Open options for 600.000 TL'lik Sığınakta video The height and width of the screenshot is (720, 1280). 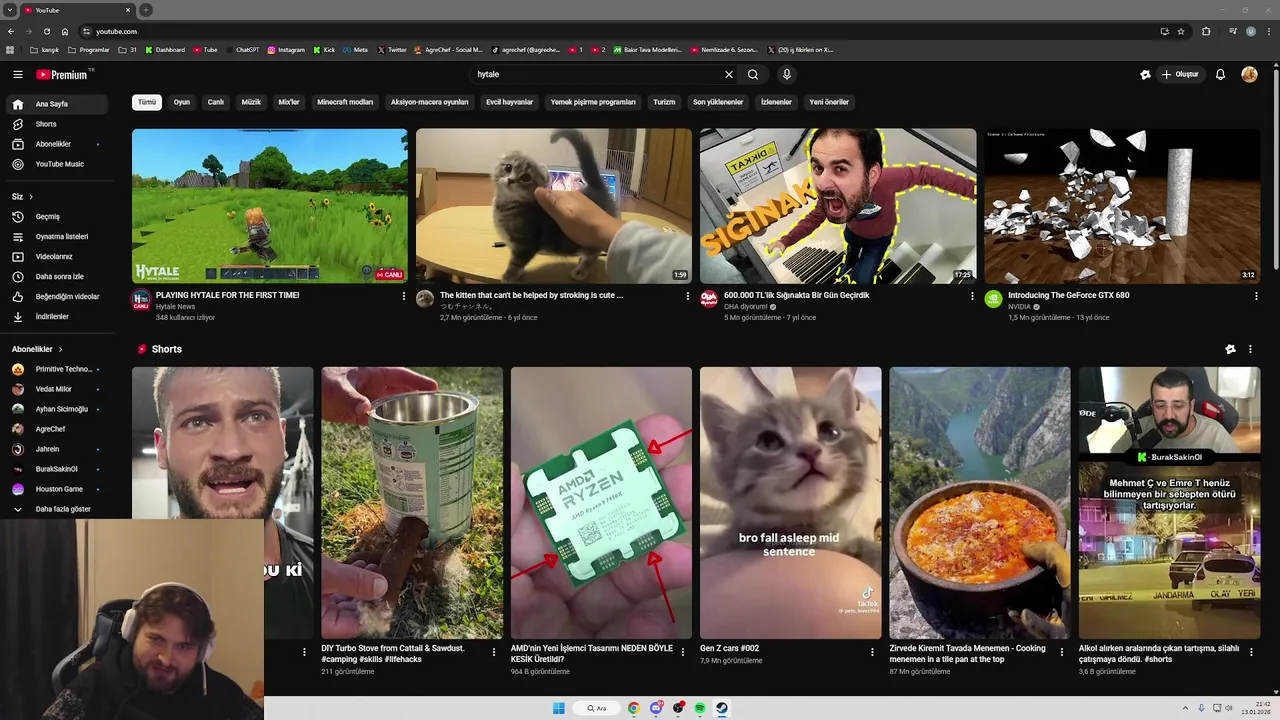[x=972, y=296]
